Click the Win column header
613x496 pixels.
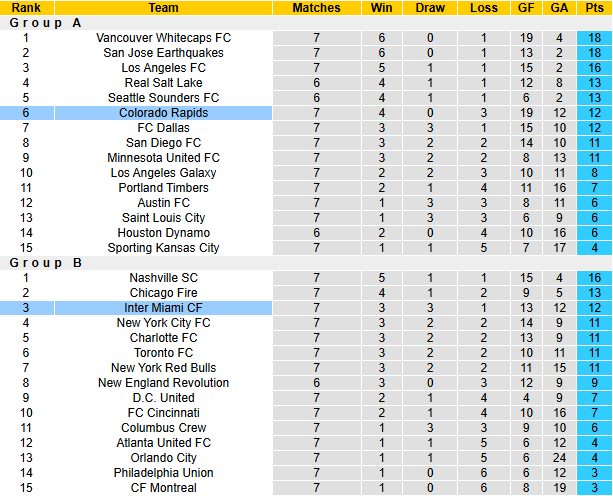point(381,8)
